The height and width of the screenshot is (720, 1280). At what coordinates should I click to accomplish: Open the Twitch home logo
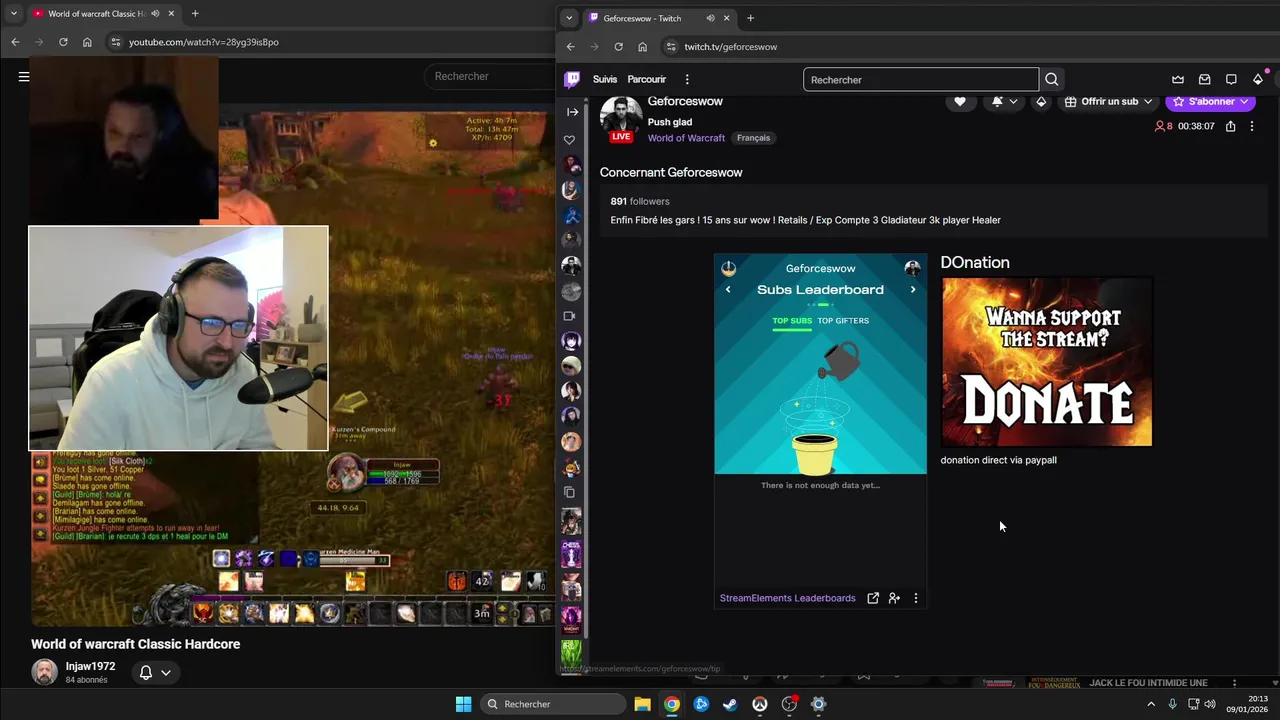click(x=572, y=79)
